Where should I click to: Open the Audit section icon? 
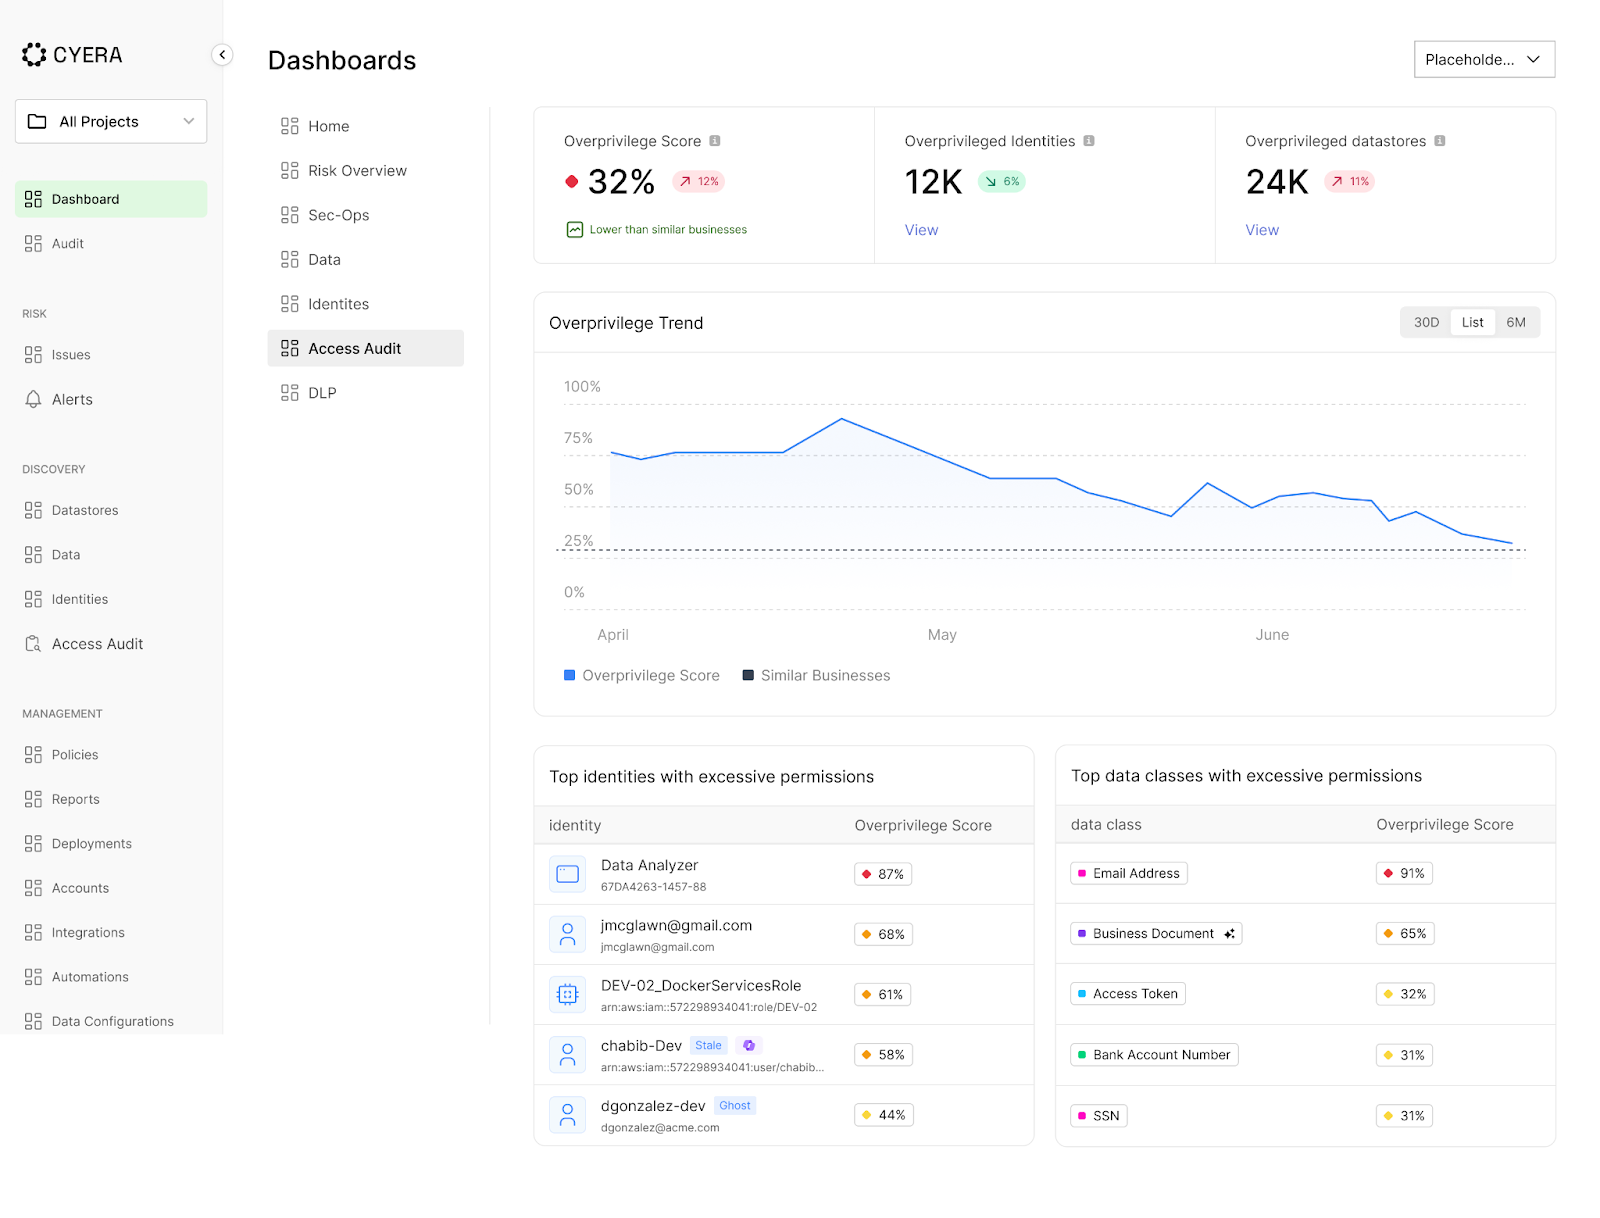pos(31,243)
